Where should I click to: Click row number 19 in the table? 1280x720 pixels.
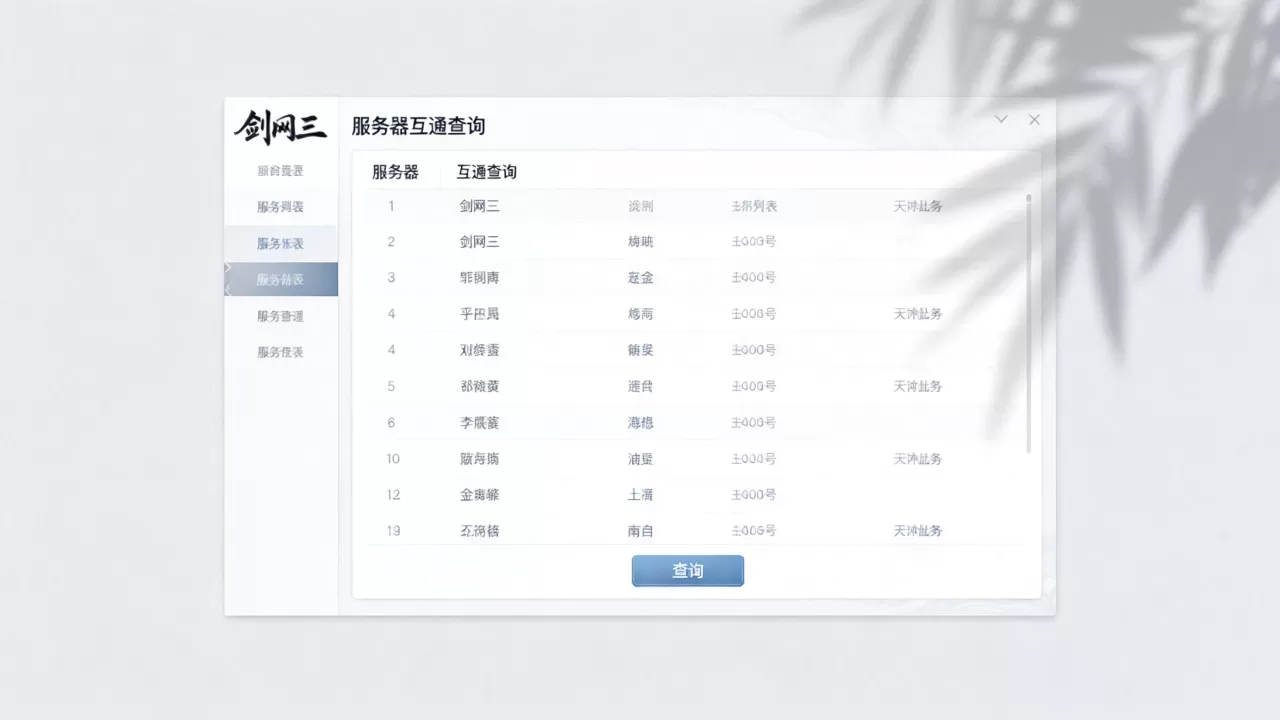393,530
